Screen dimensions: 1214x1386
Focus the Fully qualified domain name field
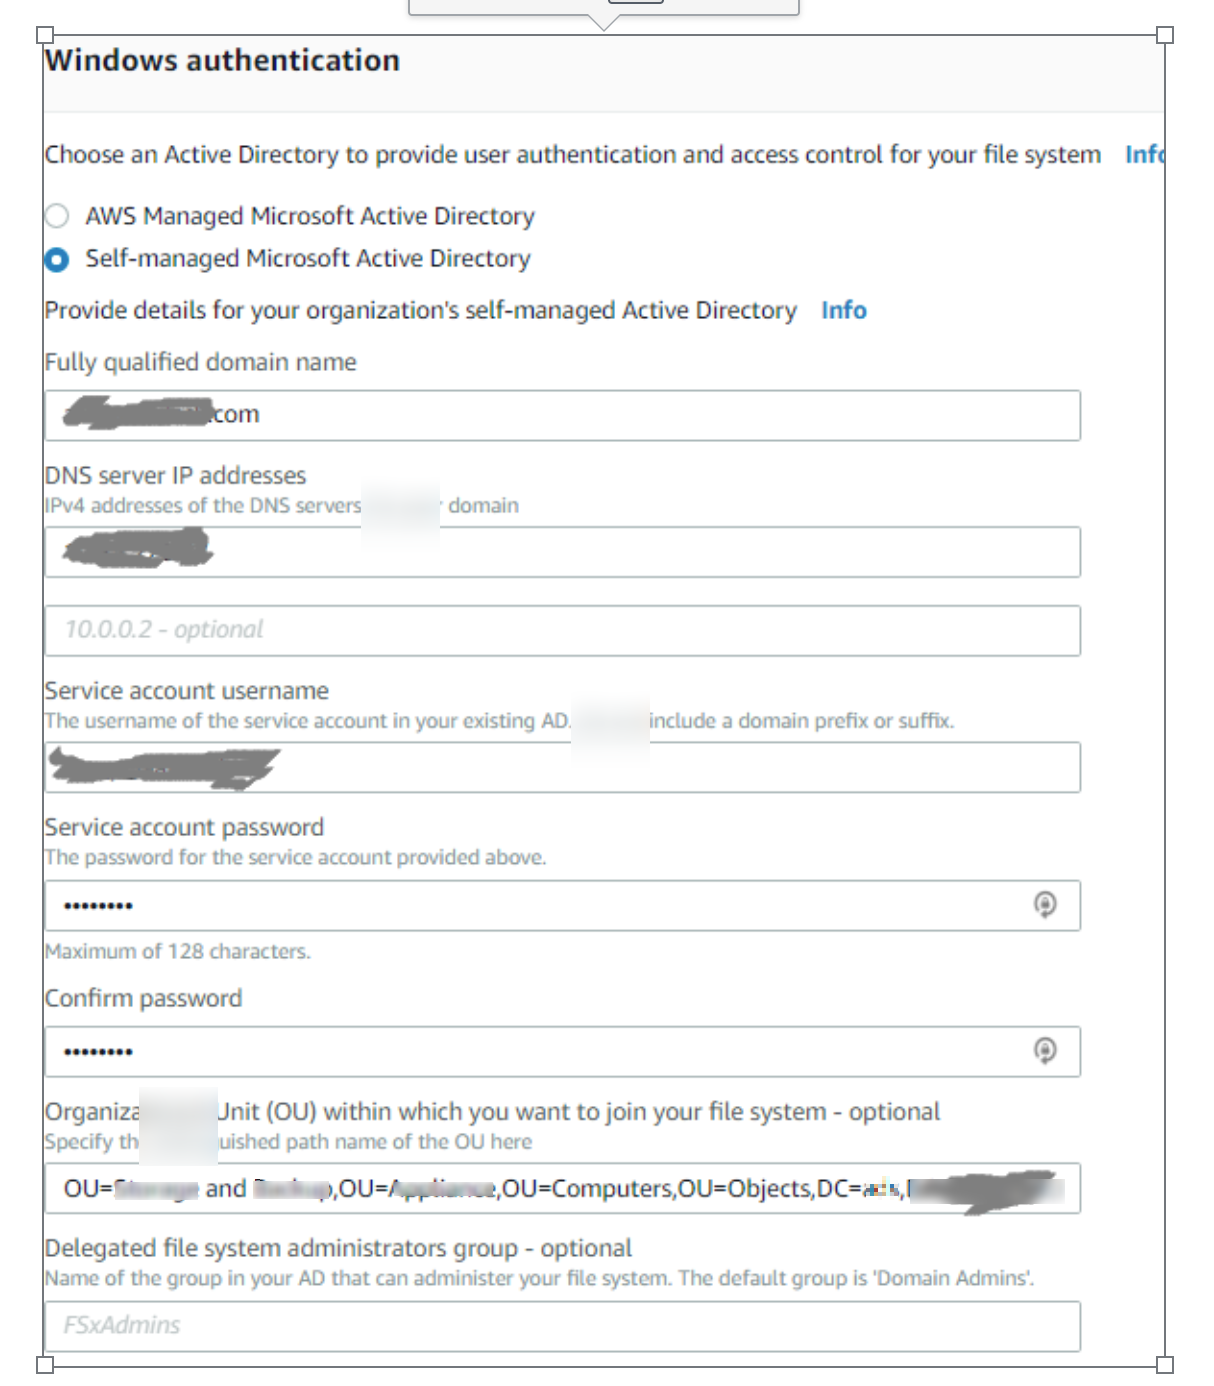pos(600,415)
